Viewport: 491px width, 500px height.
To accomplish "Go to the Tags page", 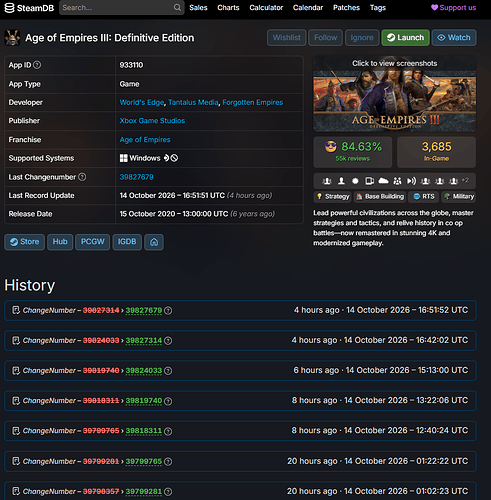I will point(378,8).
